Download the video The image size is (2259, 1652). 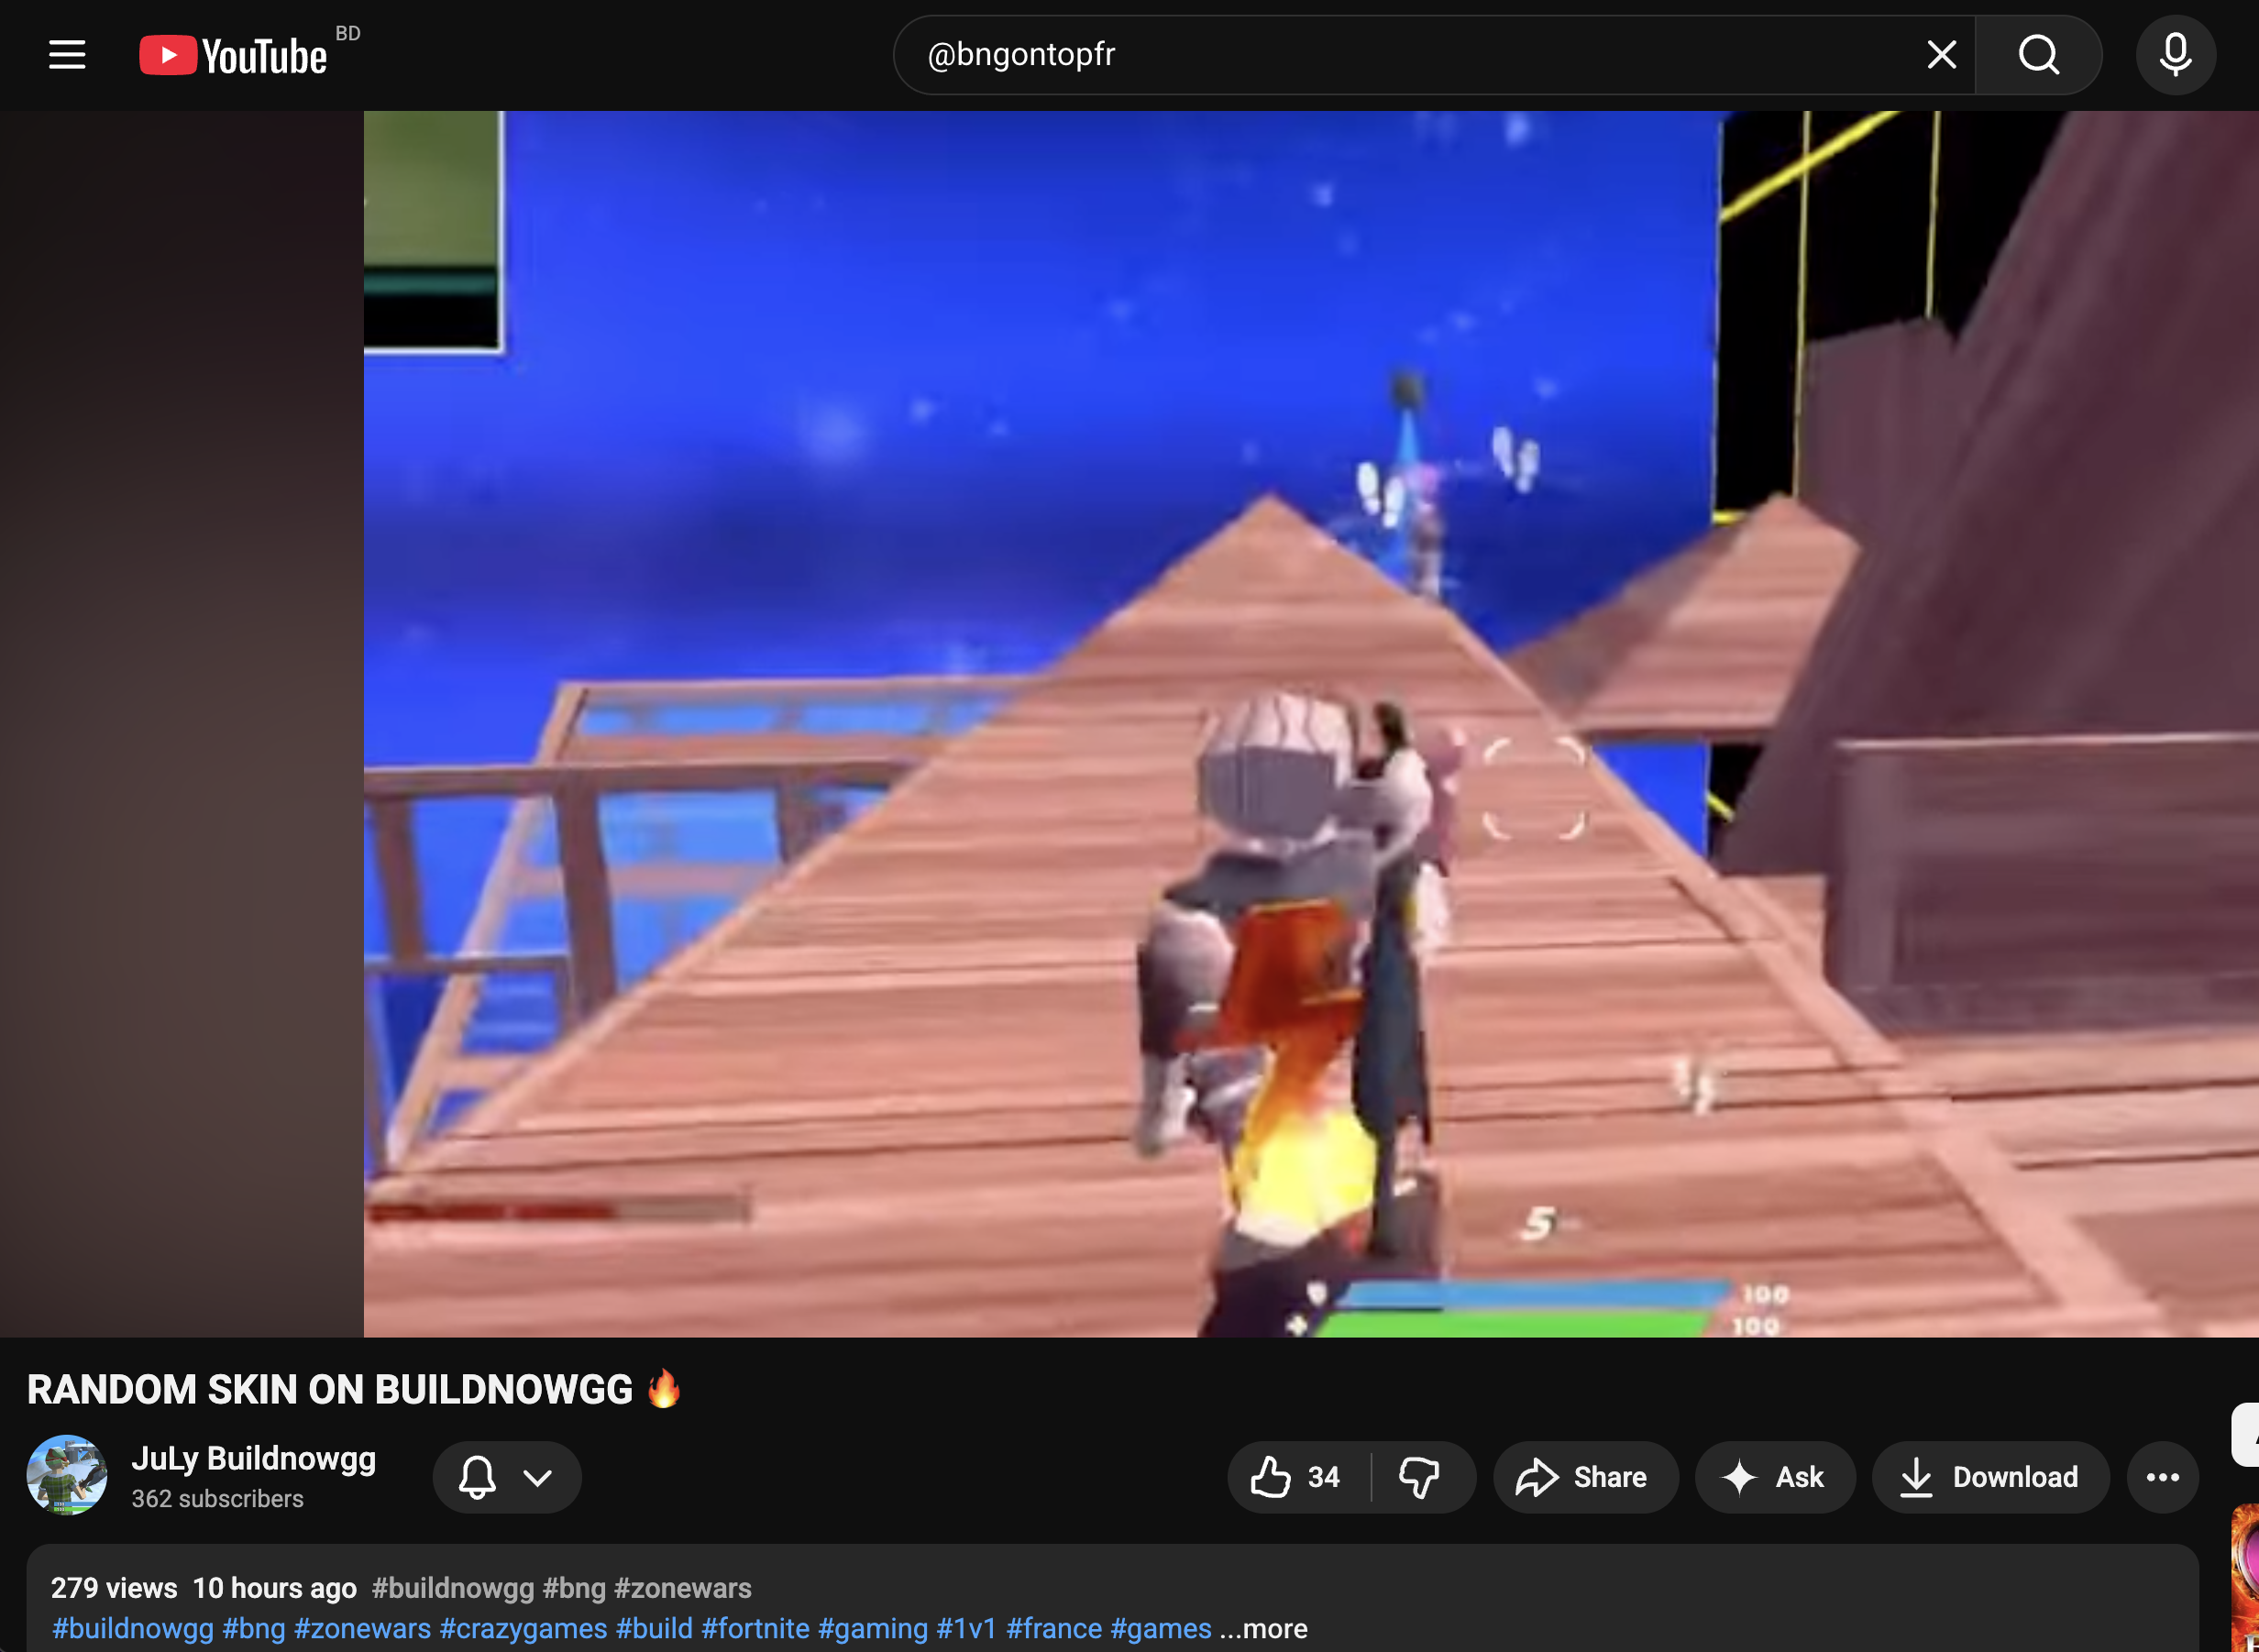[x=1990, y=1477]
